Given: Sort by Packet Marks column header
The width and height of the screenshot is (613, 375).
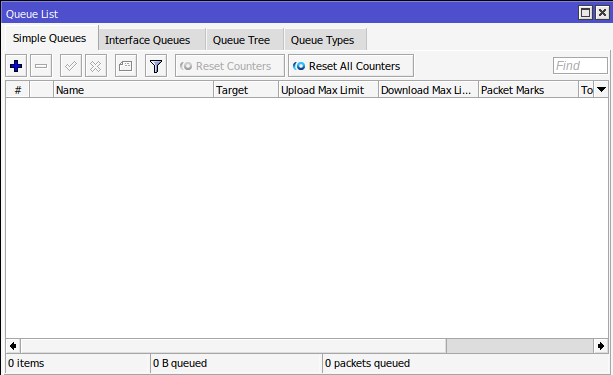Looking at the screenshot, I should [528, 90].
